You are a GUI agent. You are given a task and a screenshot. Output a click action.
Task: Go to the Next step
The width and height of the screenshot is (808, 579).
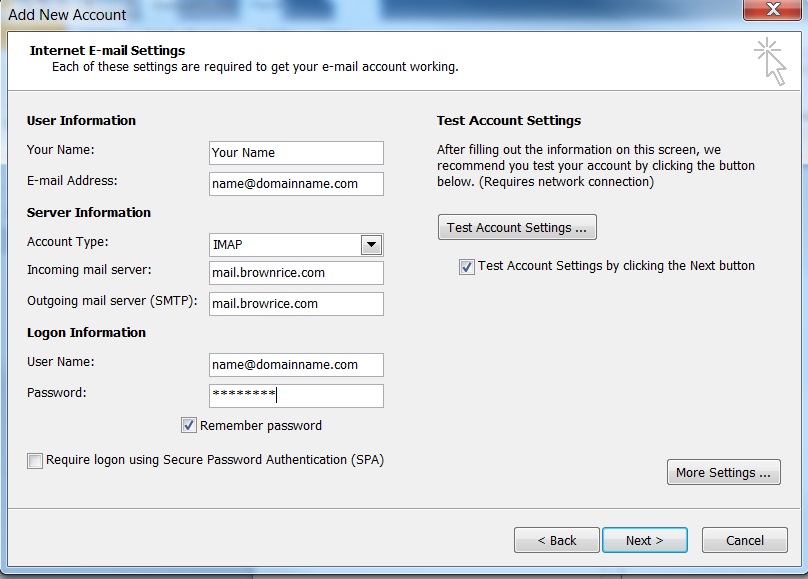click(645, 540)
